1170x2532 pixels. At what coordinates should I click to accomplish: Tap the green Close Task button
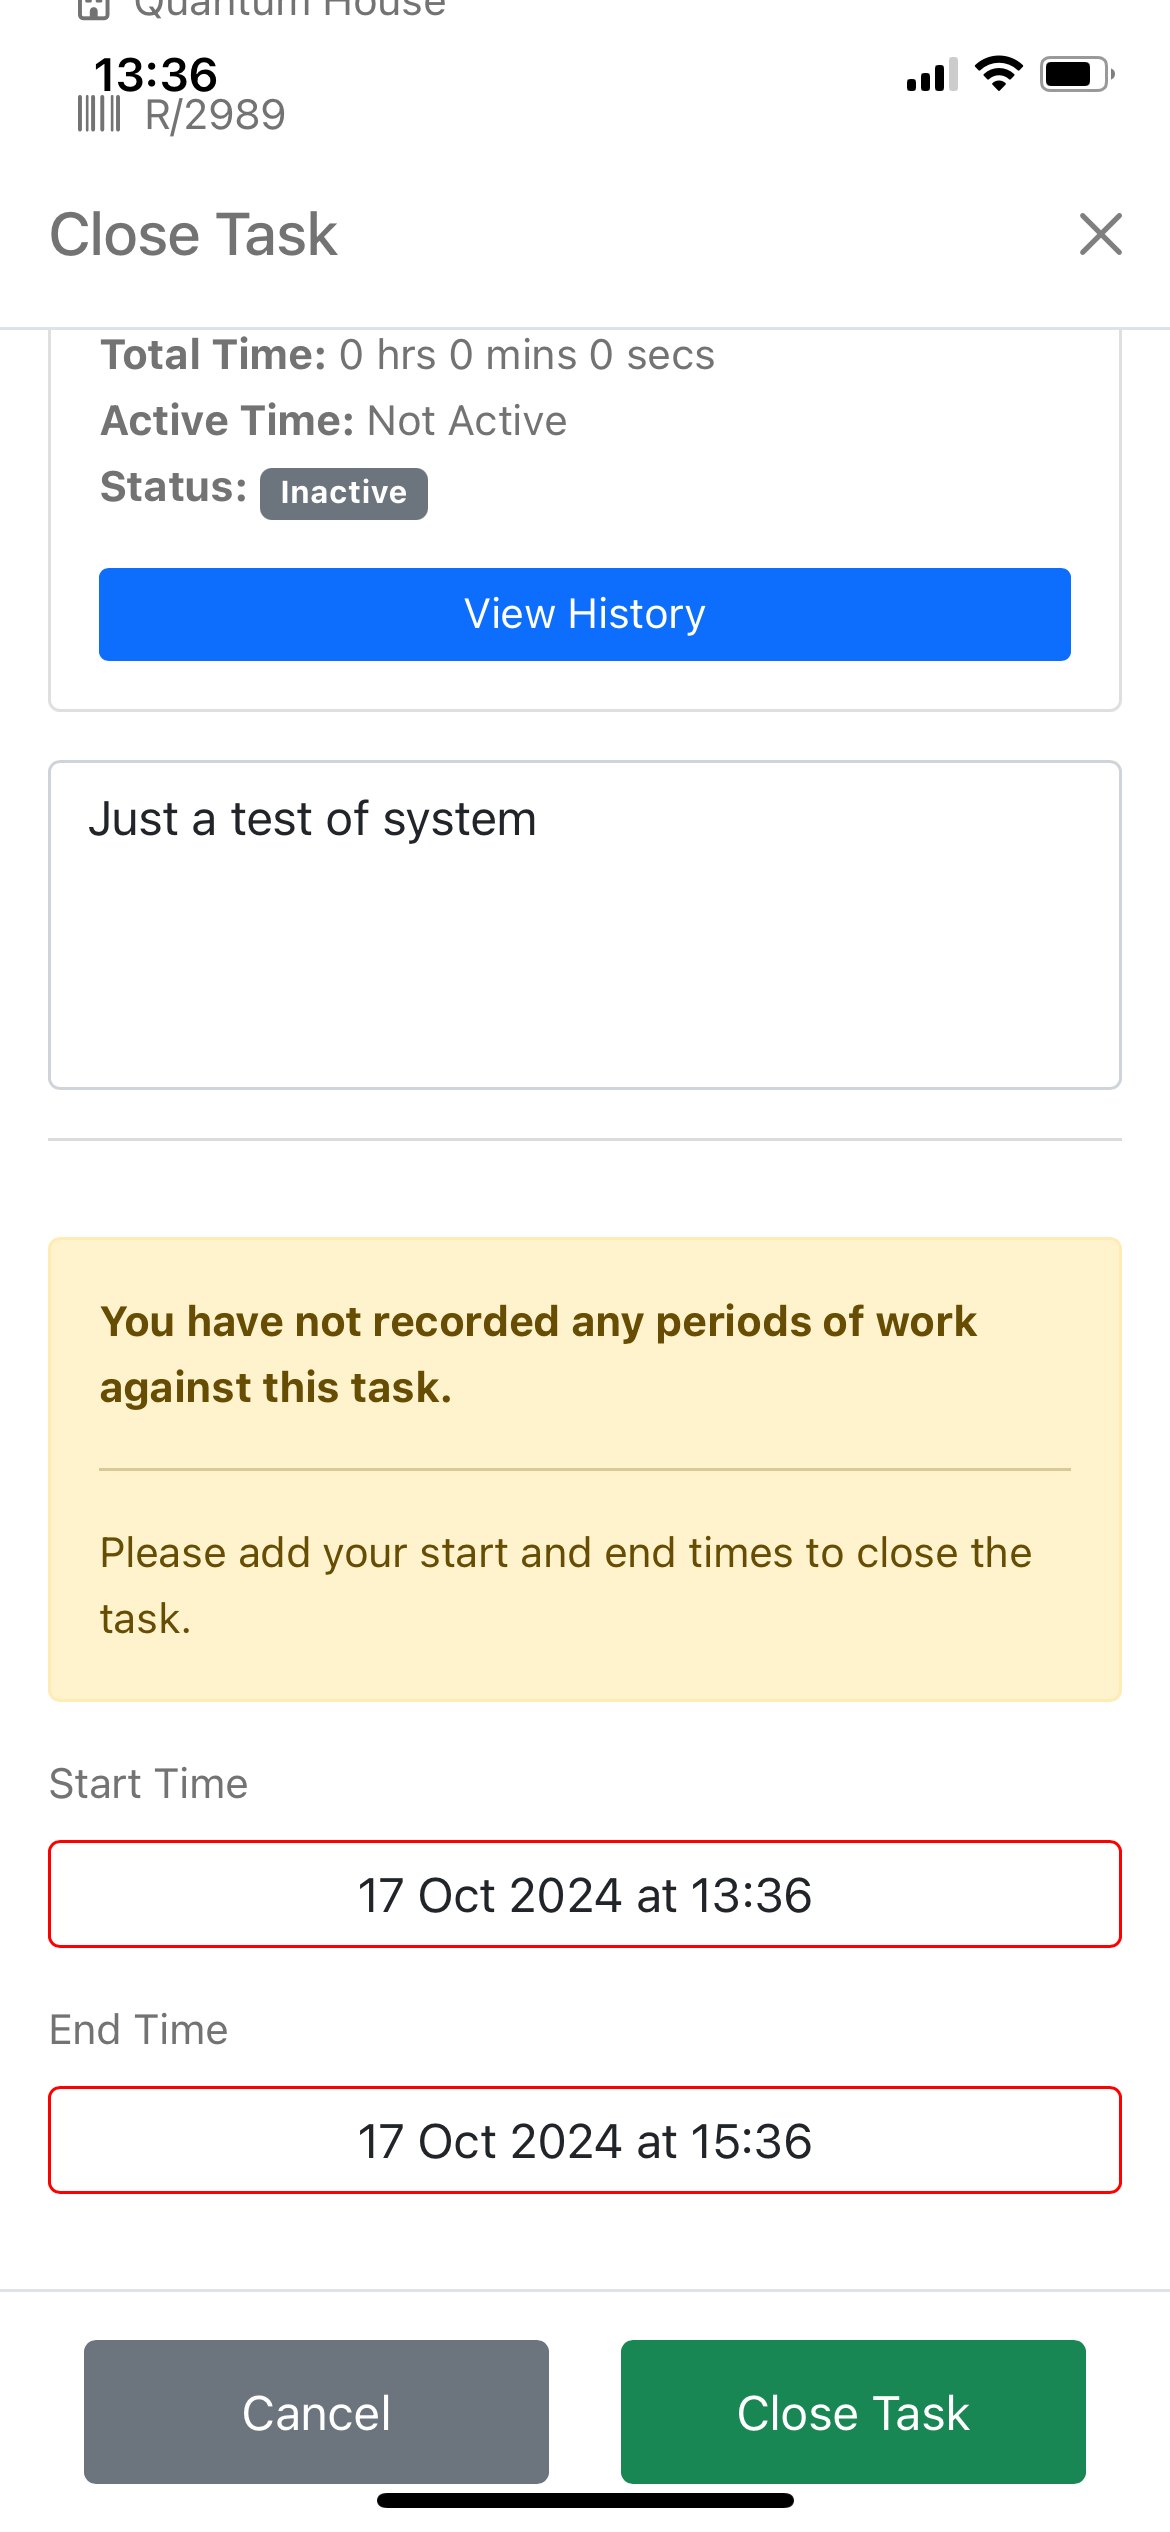pyautogui.click(x=852, y=2413)
